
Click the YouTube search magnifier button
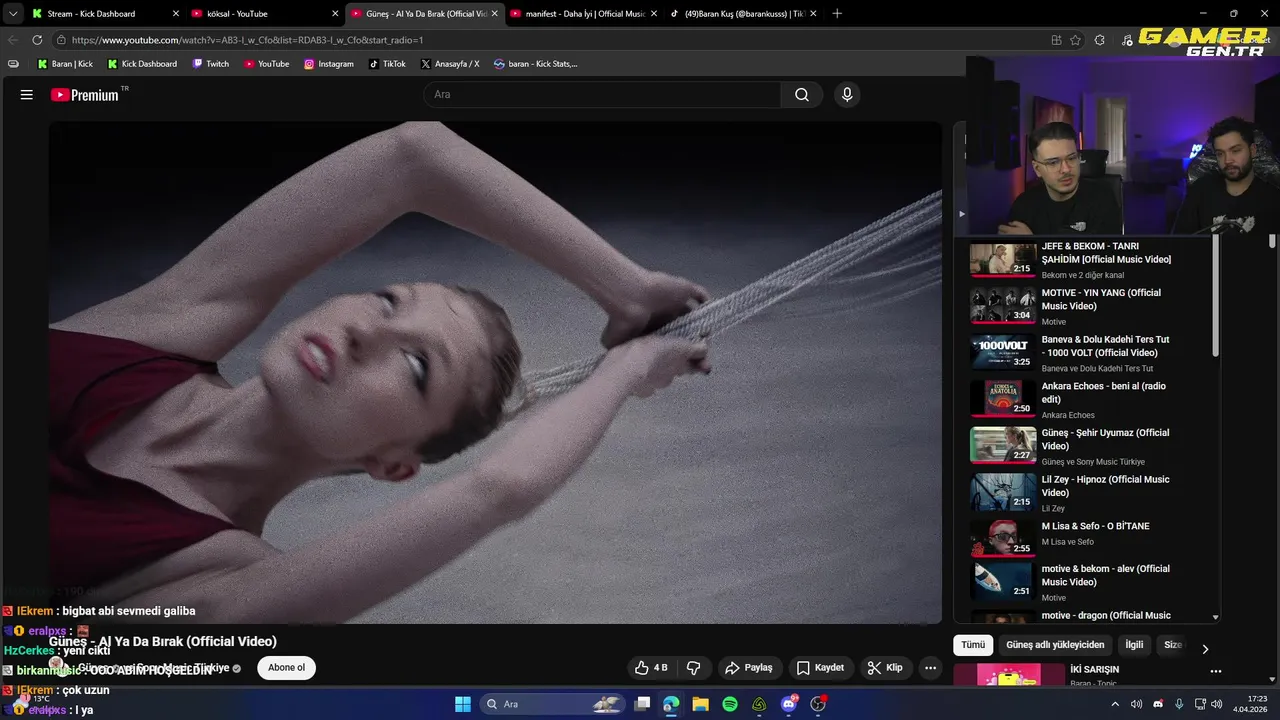point(802,95)
